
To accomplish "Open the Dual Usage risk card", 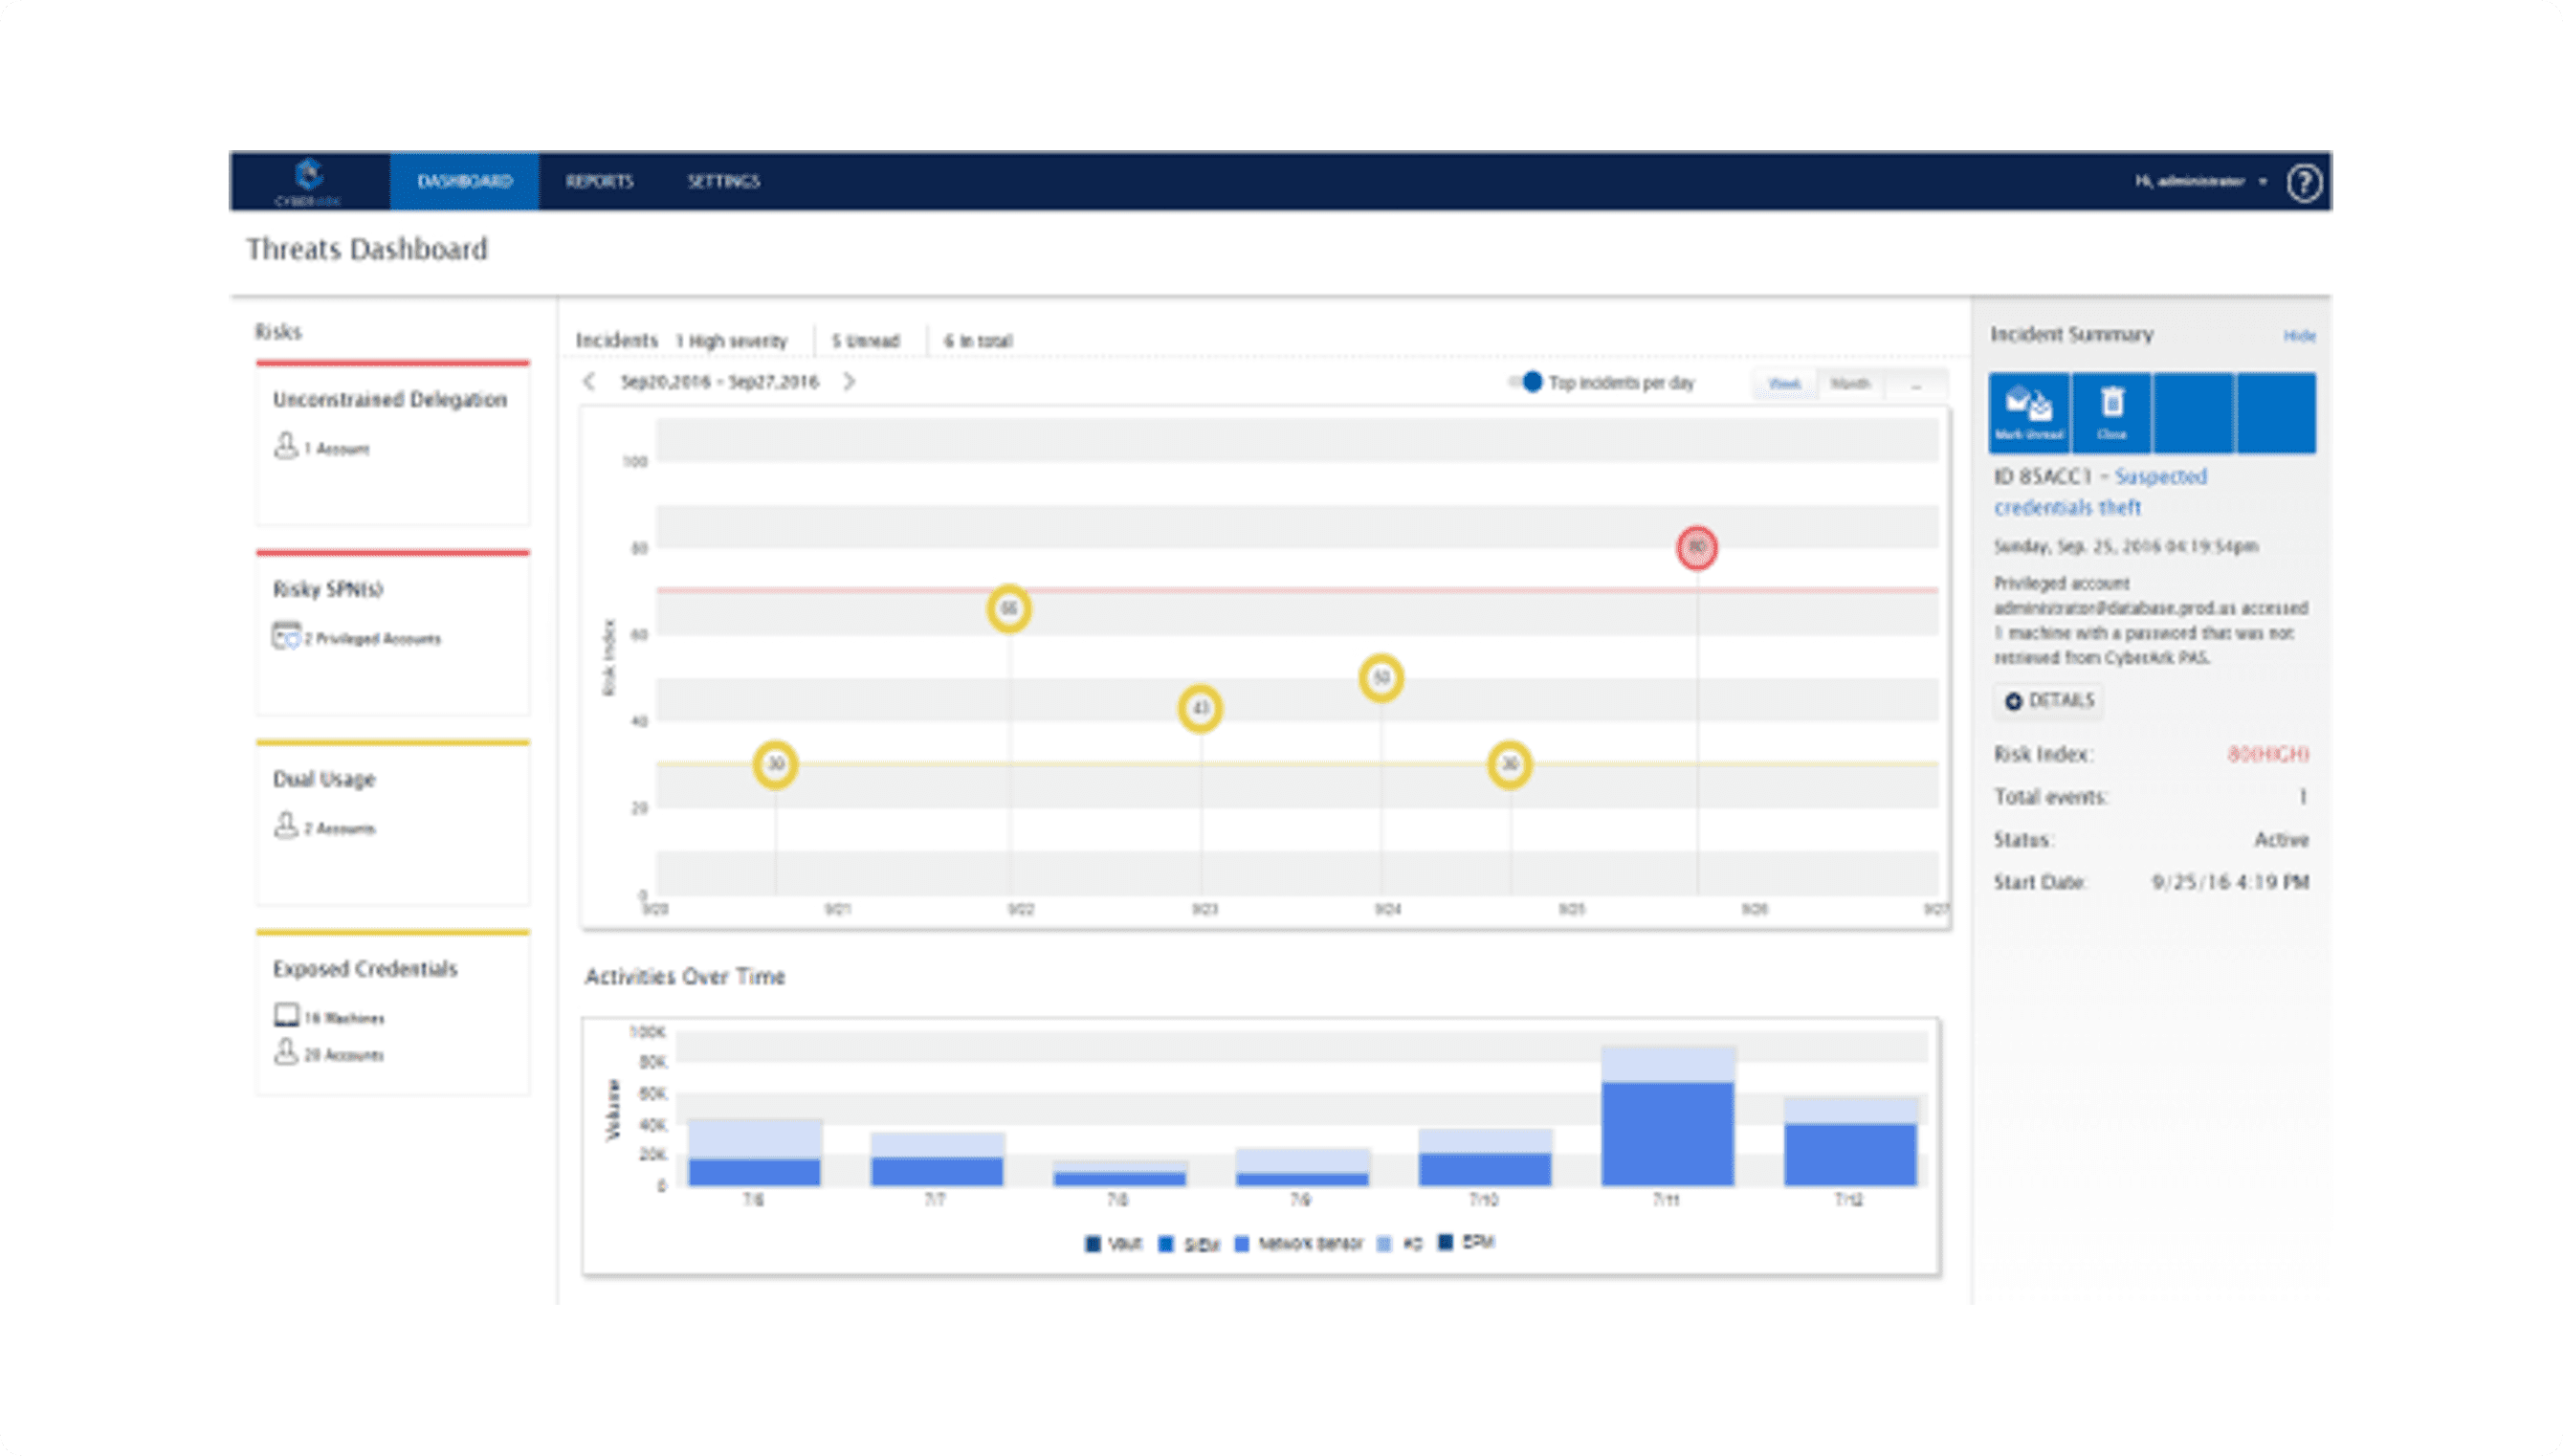I will pos(393,823).
